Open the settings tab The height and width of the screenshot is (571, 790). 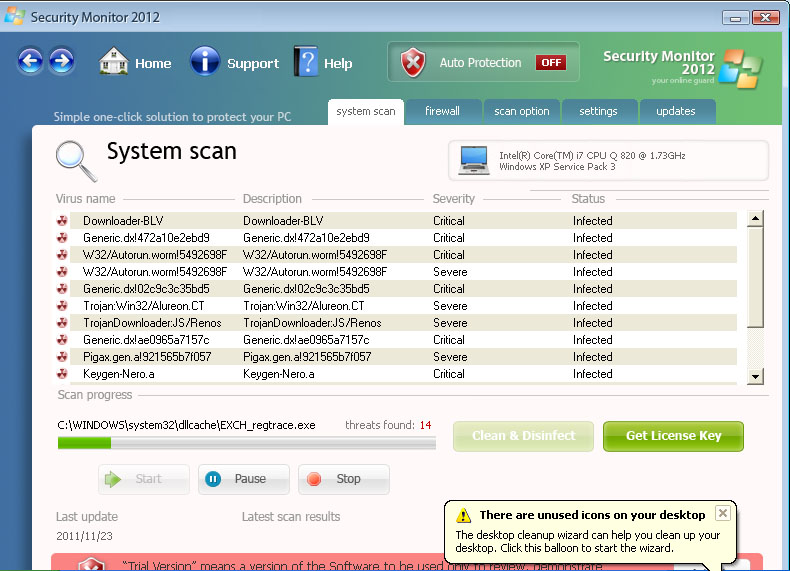599,111
